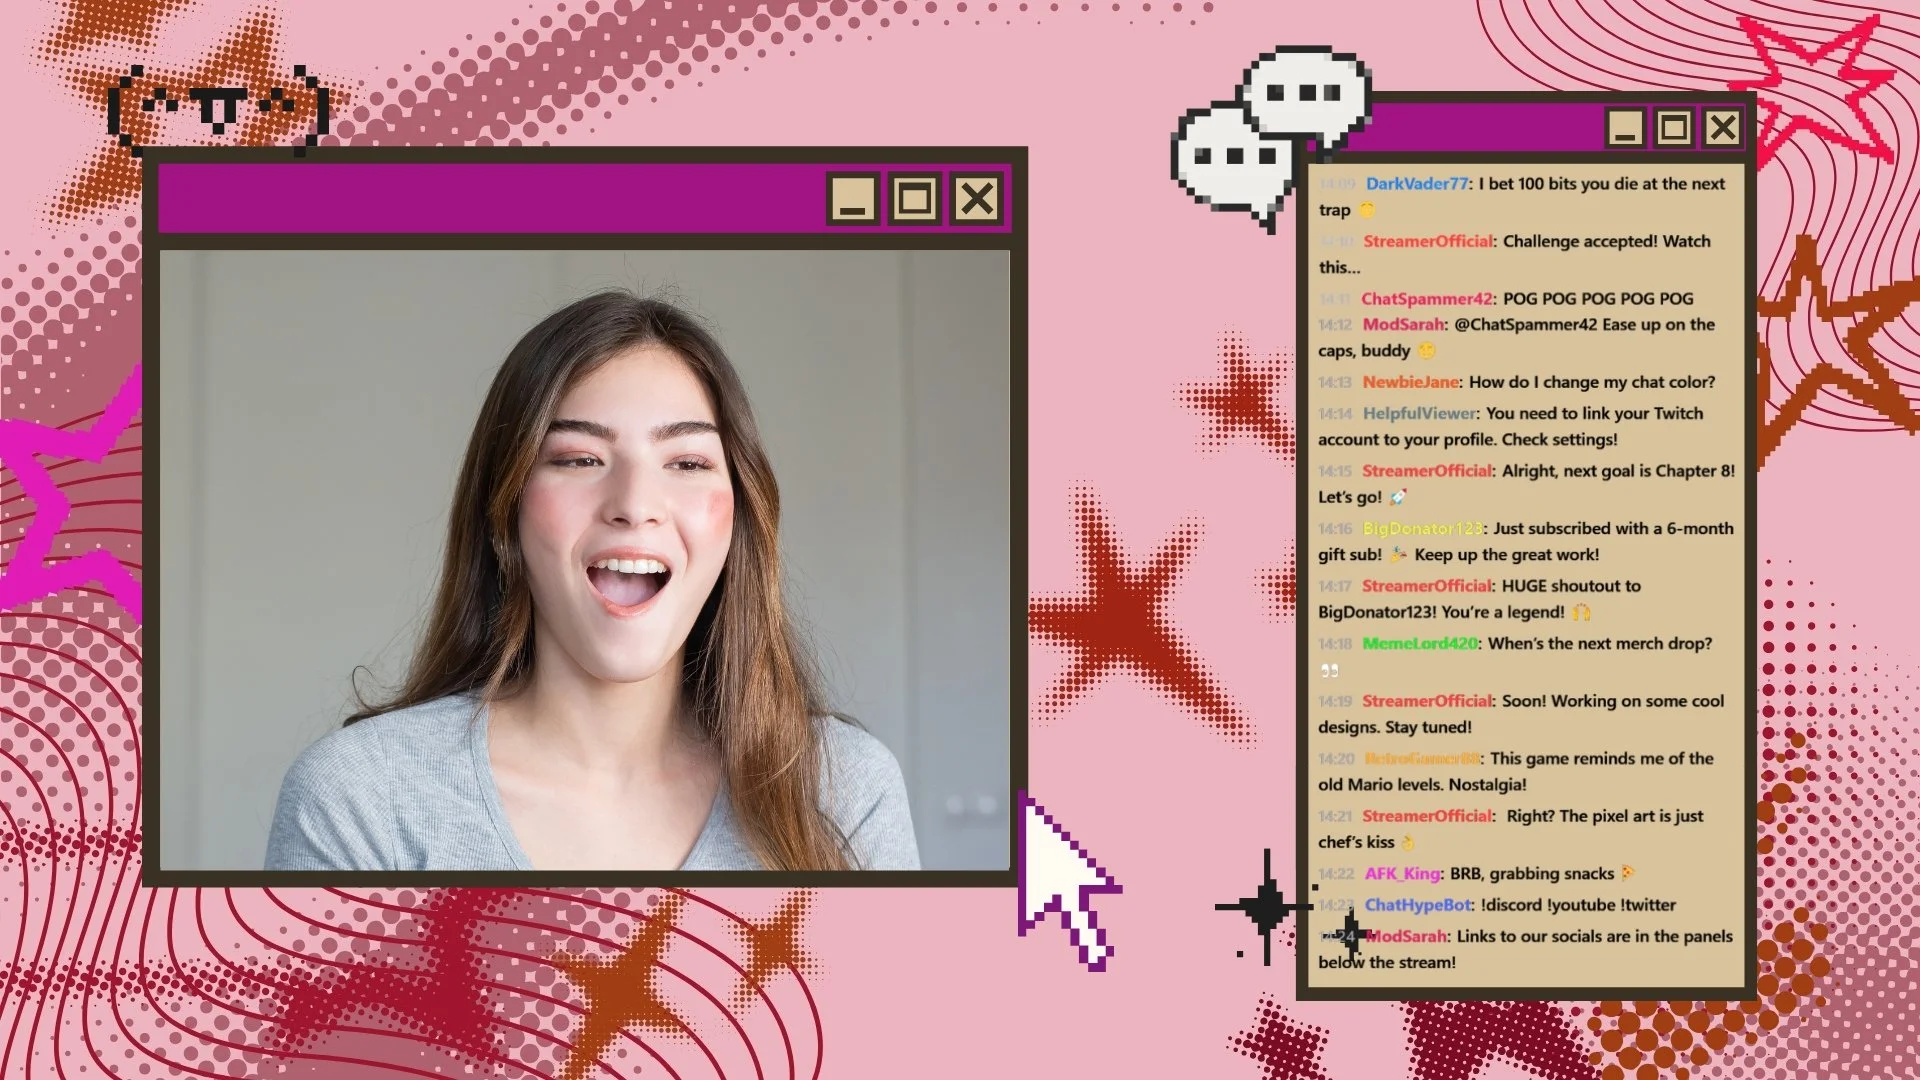Click the "!discord !youtube !twitter" command text

click(x=1578, y=904)
